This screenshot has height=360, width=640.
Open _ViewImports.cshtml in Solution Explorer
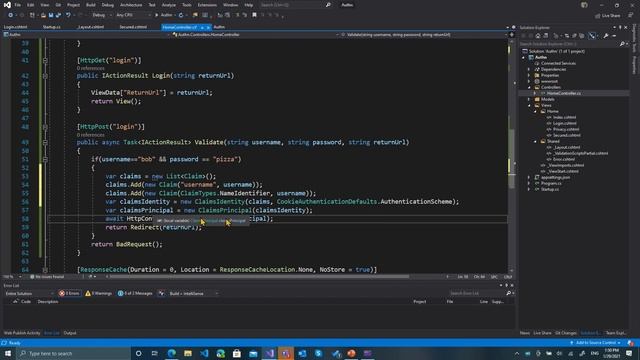coord(565,165)
